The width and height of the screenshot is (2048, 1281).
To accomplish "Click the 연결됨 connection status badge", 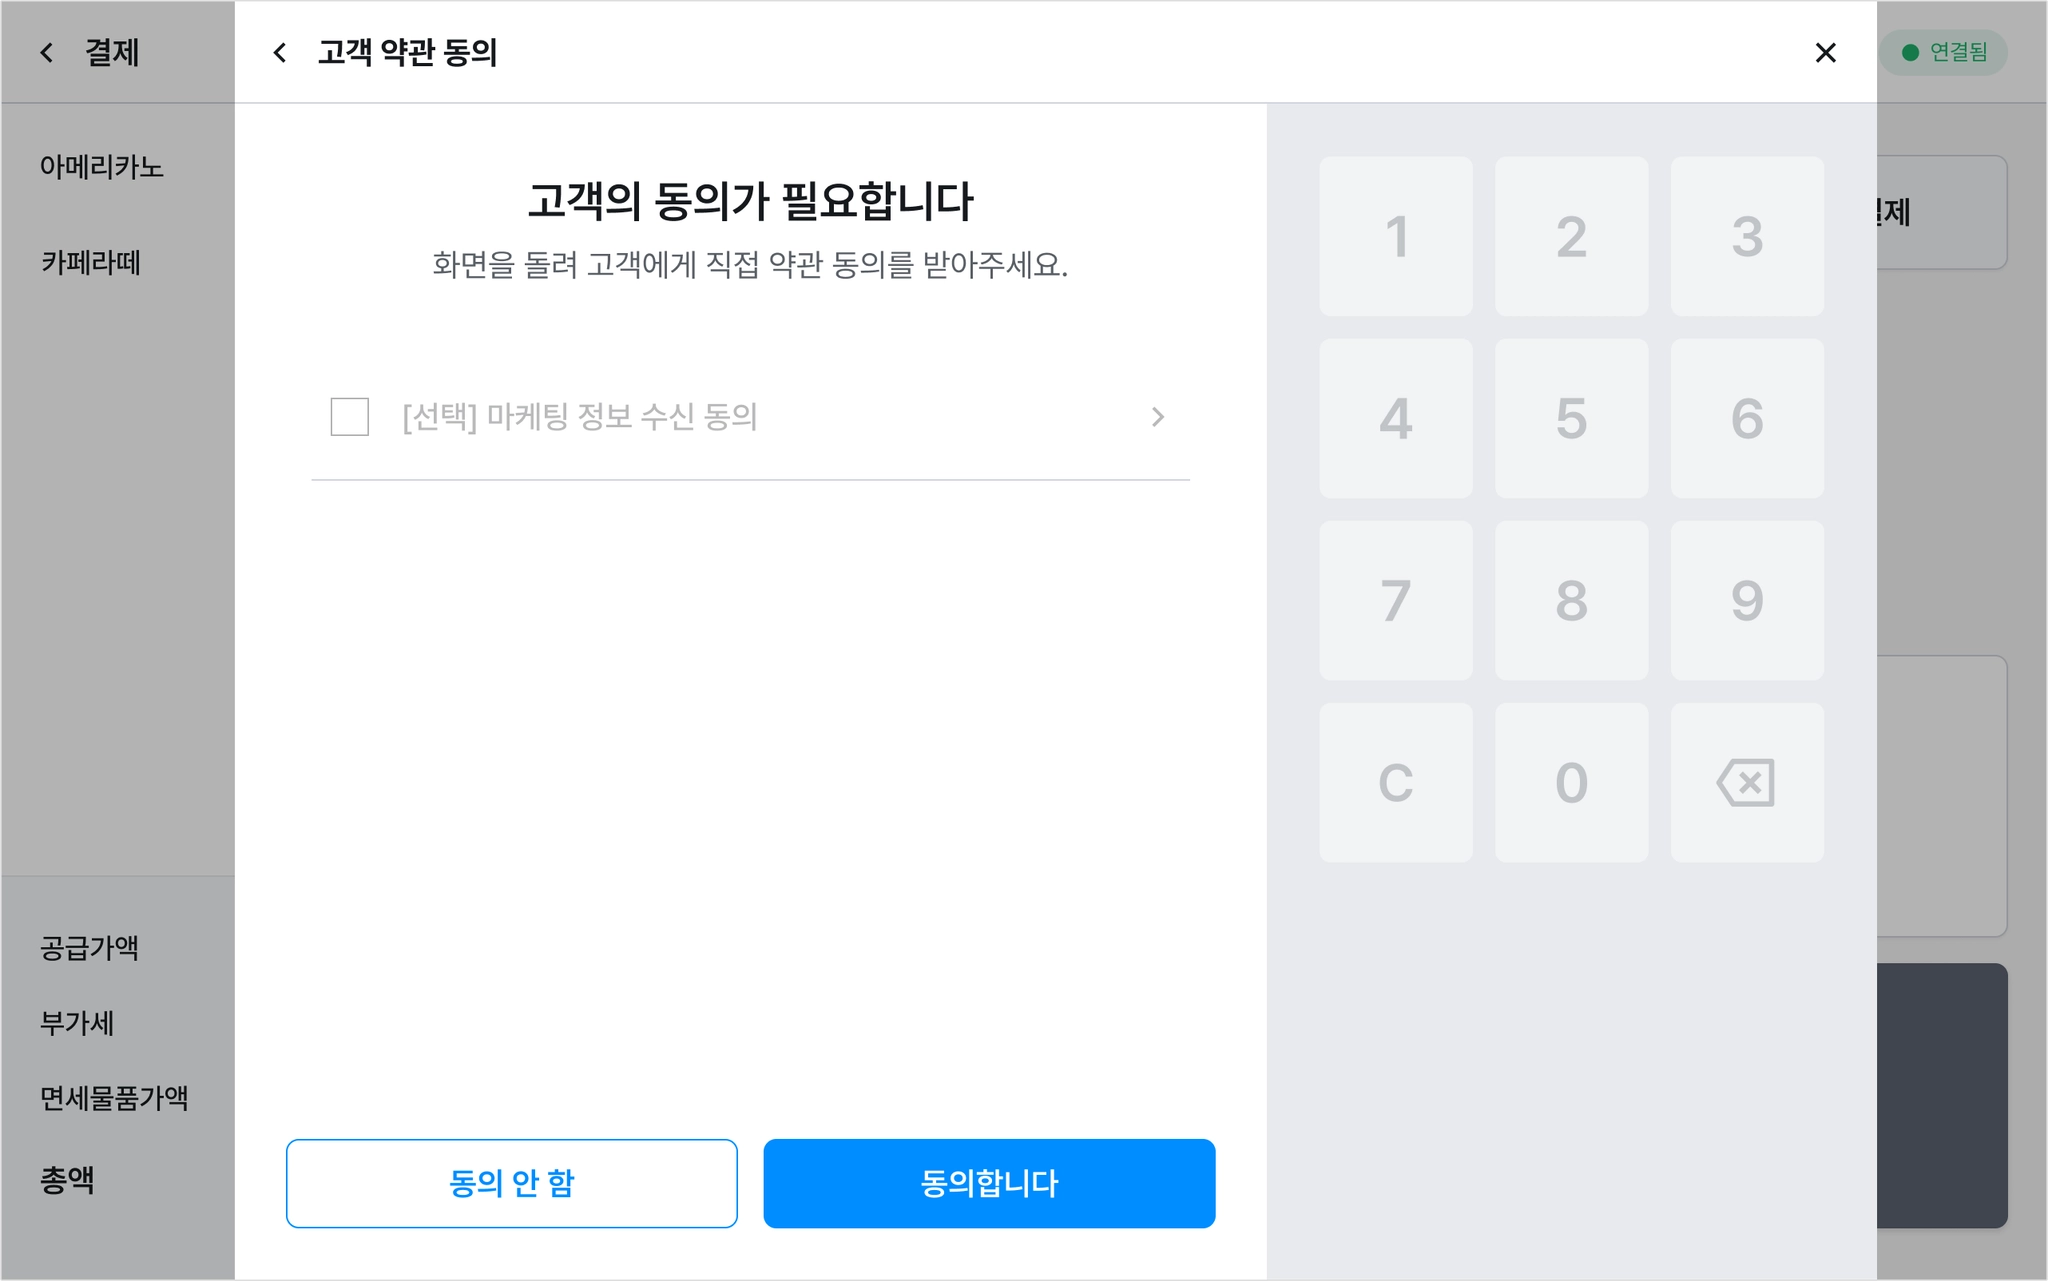I will tap(1943, 52).
